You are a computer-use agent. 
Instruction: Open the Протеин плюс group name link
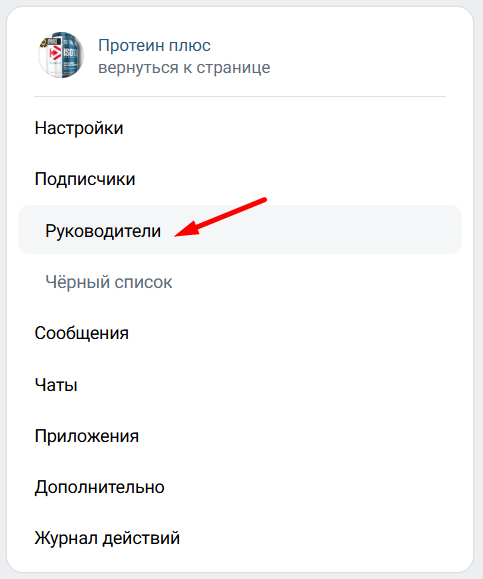pyautogui.click(x=154, y=46)
